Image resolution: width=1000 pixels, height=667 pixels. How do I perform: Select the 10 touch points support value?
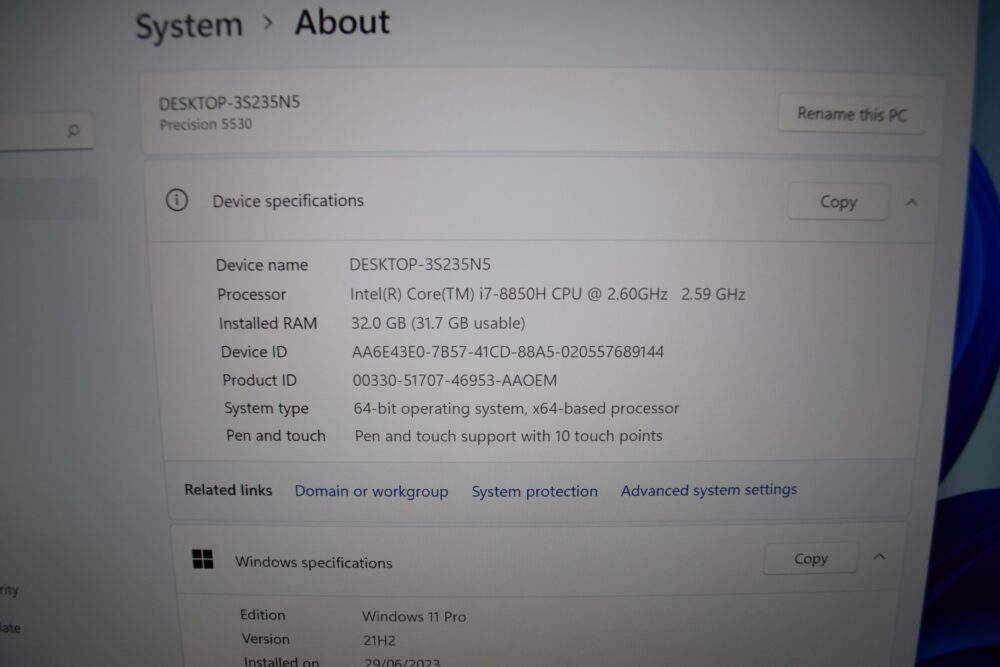508,436
